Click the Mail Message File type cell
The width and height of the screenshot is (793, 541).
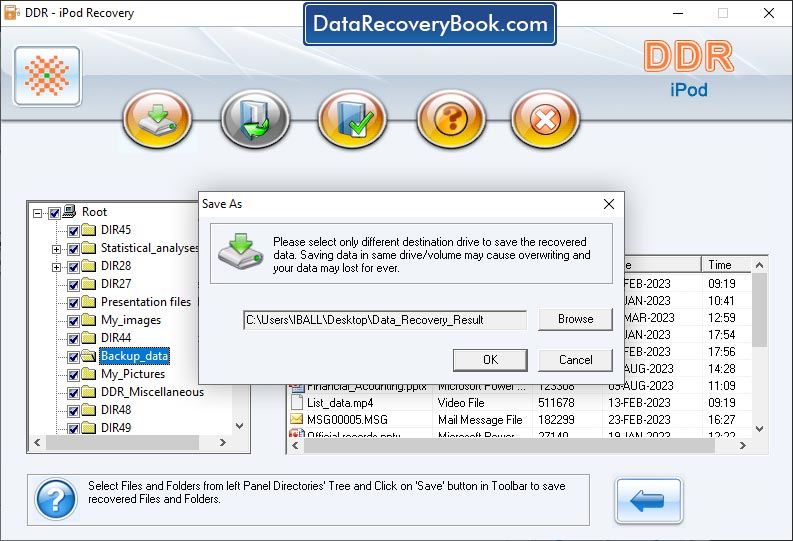point(480,420)
